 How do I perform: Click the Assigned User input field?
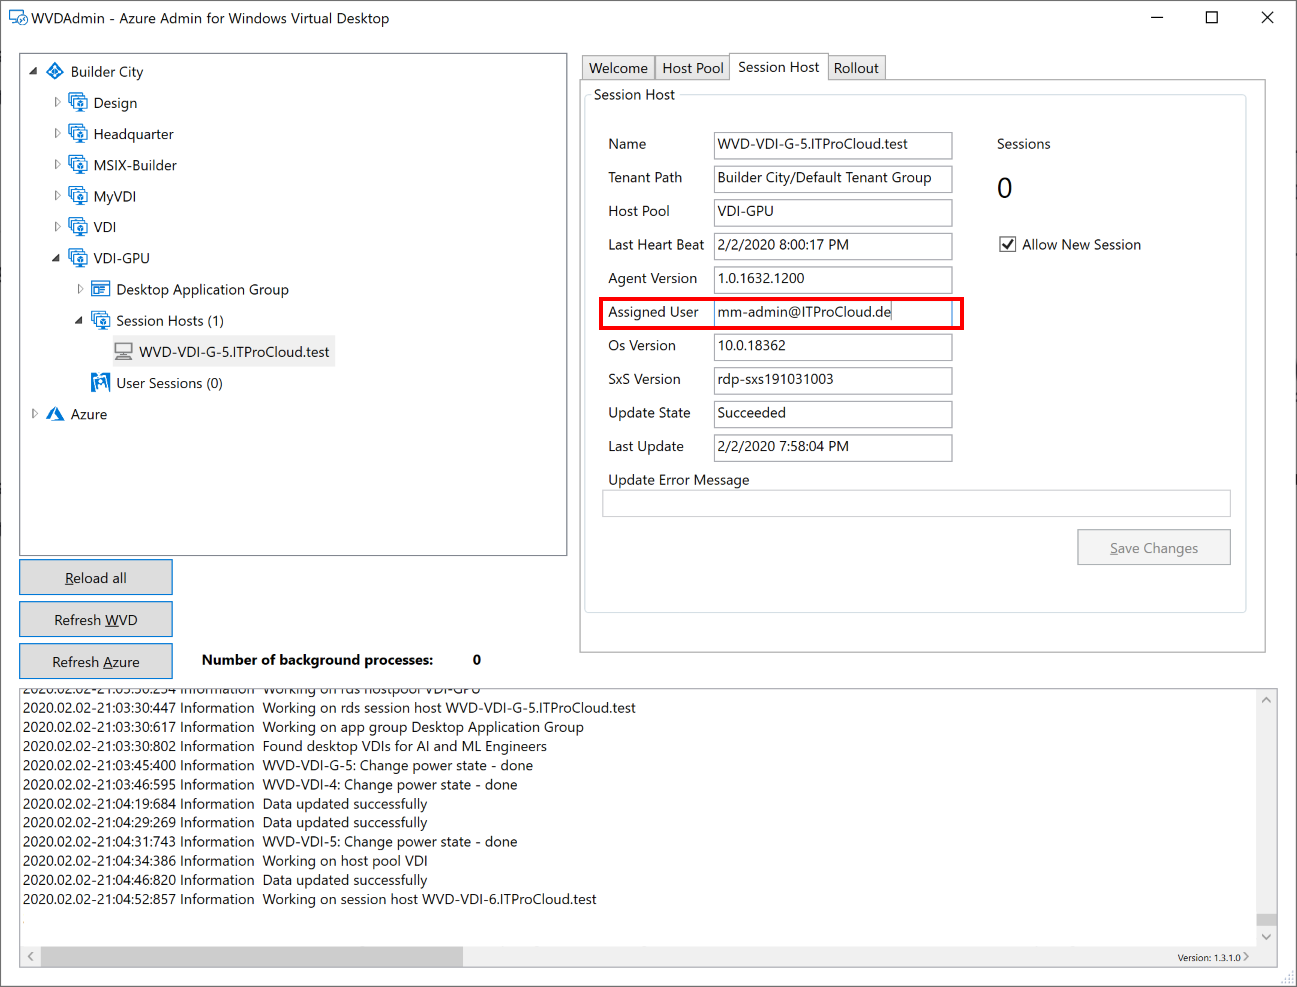pyautogui.click(x=833, y=313)
